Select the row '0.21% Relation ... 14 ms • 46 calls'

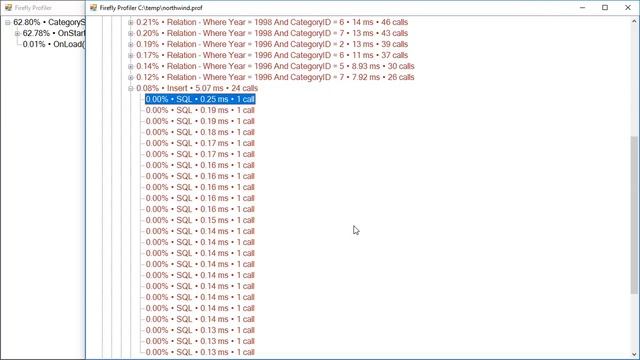coord(272,22)
